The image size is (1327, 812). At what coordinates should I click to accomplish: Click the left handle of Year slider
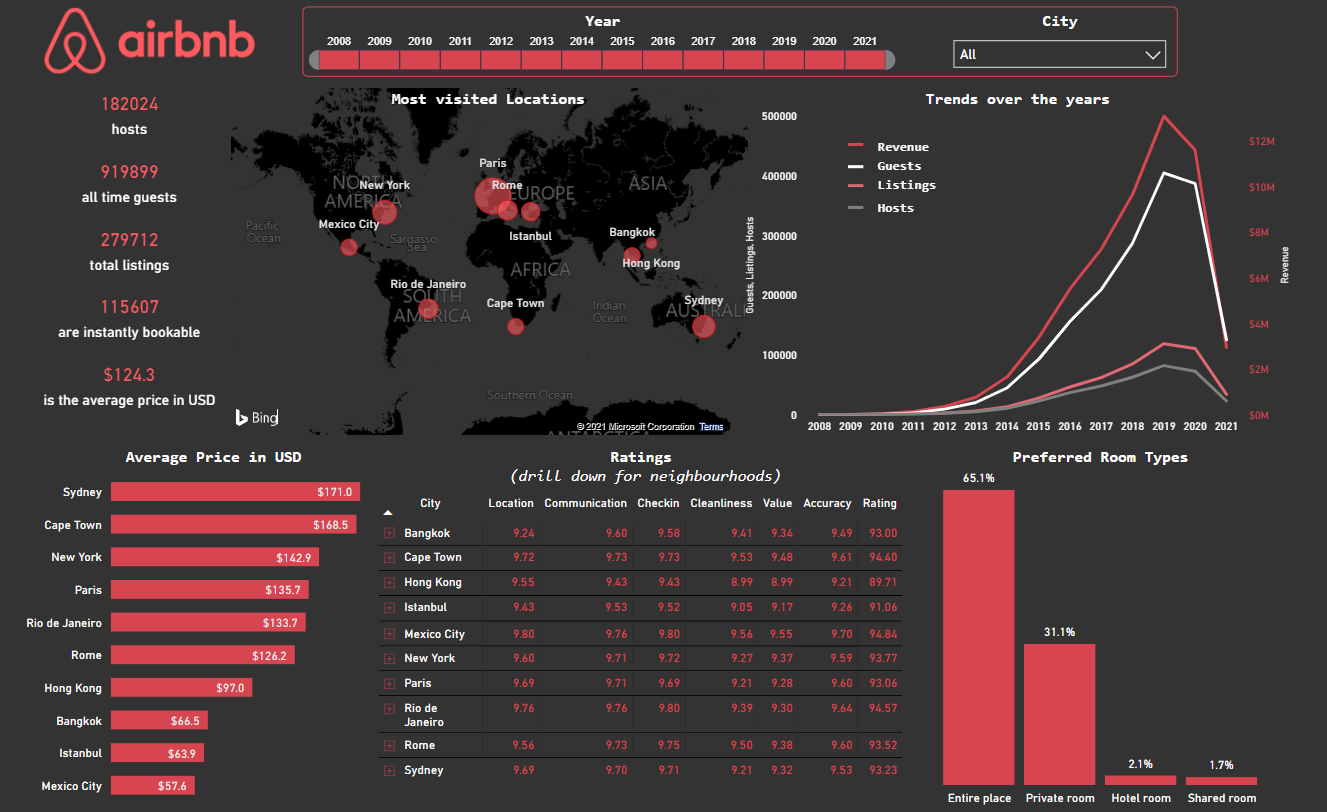click(314, 60)
